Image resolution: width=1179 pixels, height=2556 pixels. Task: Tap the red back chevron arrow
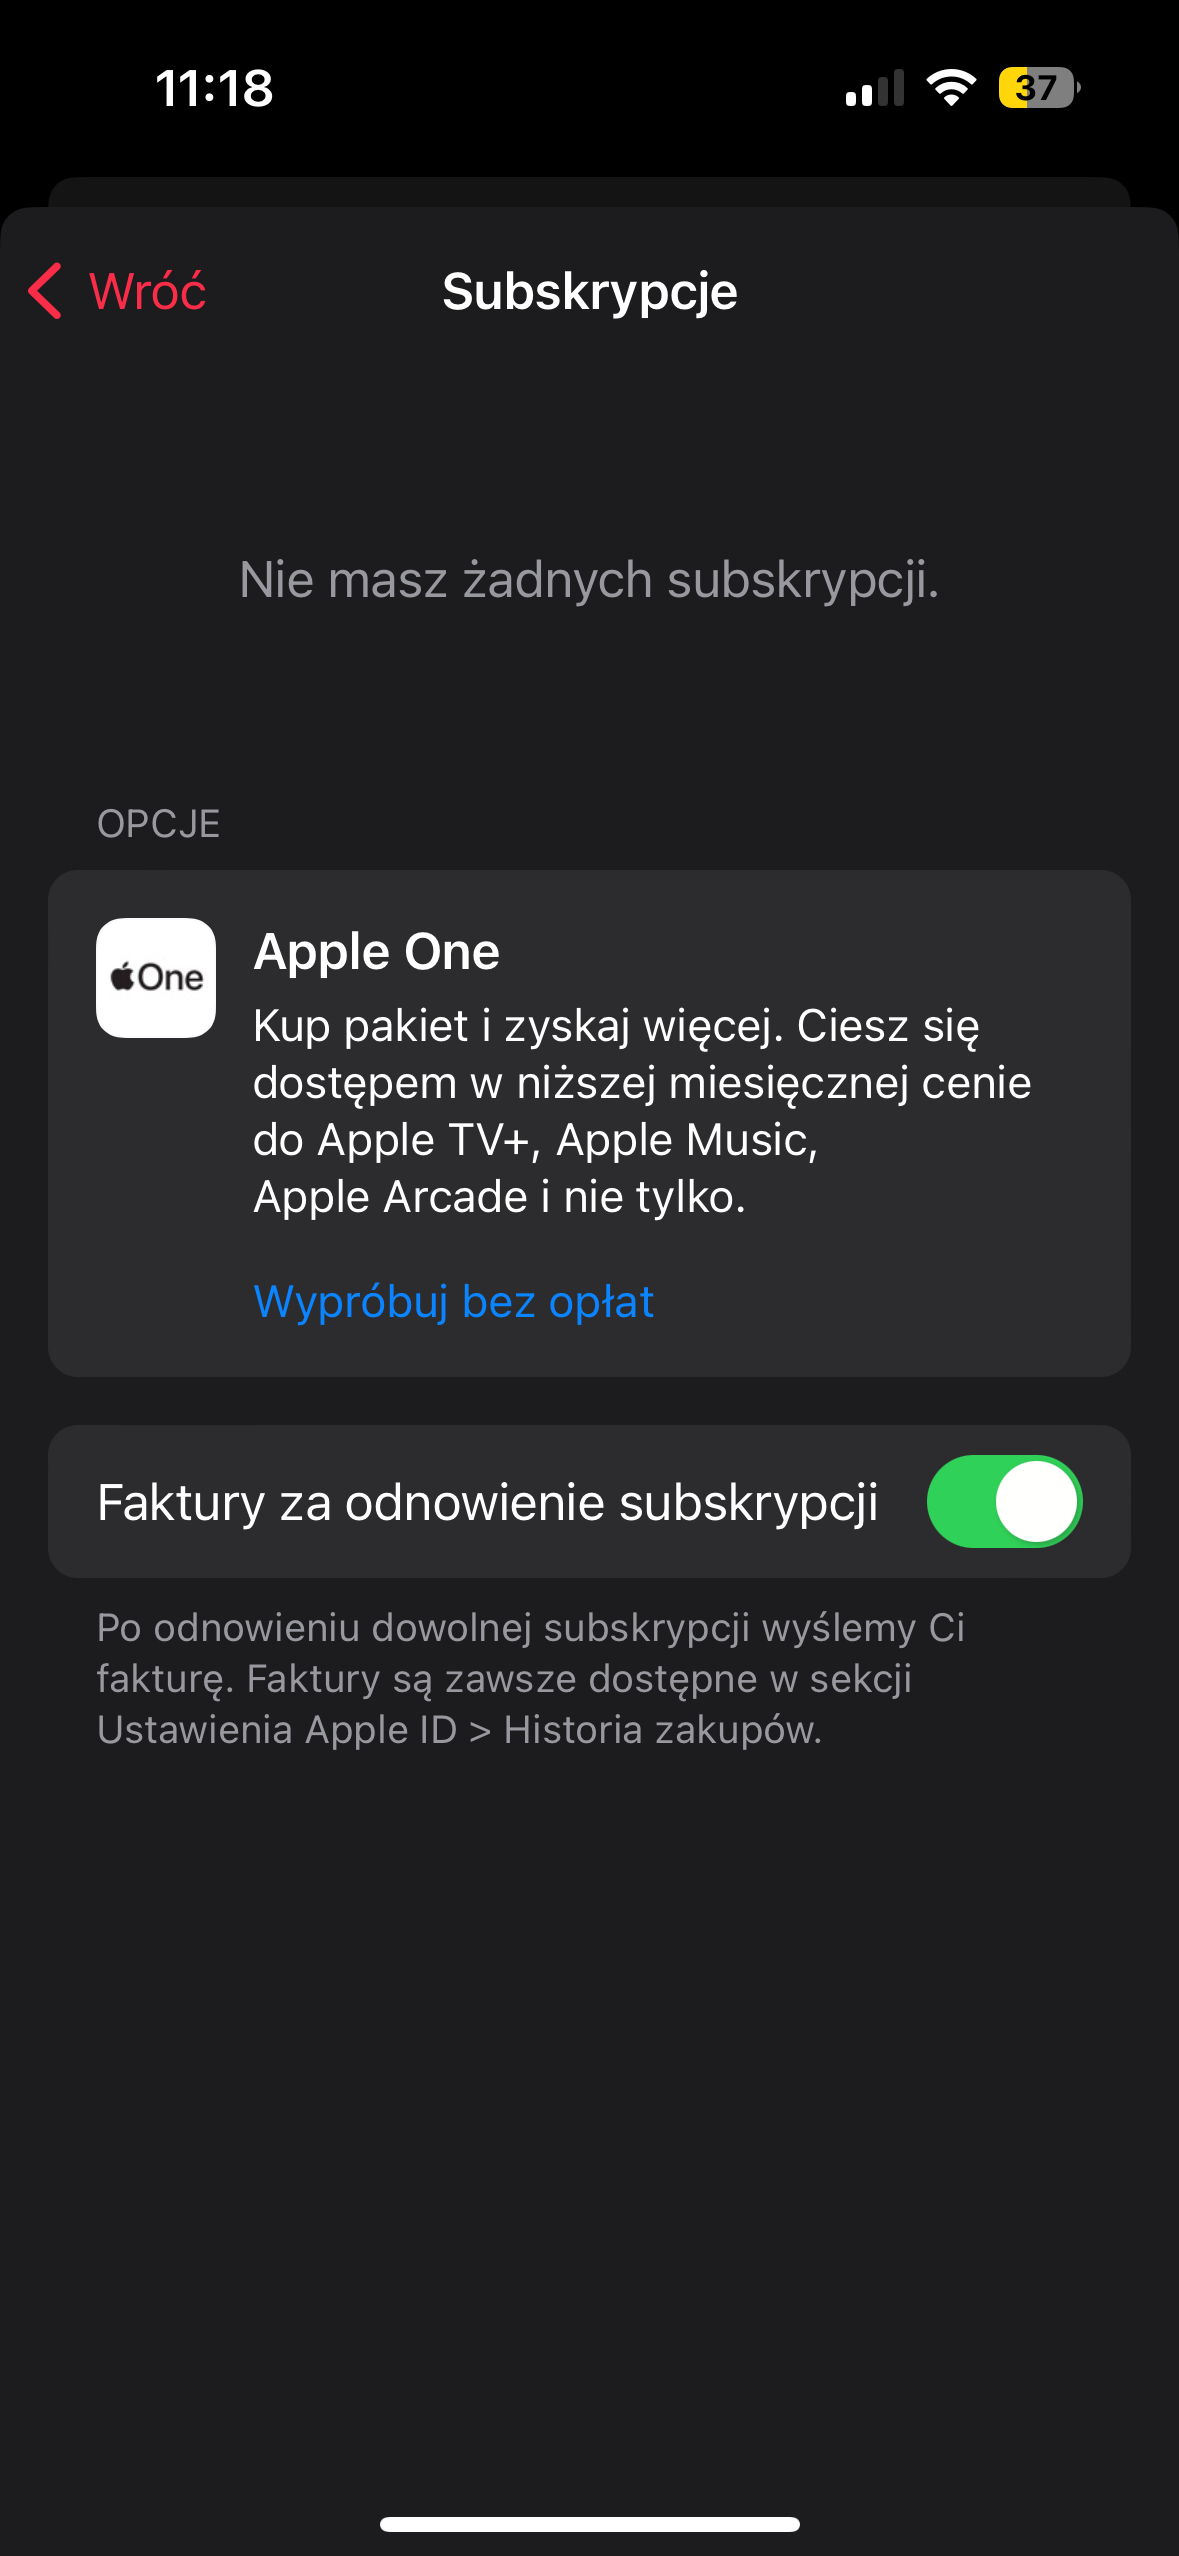[46, 291]
